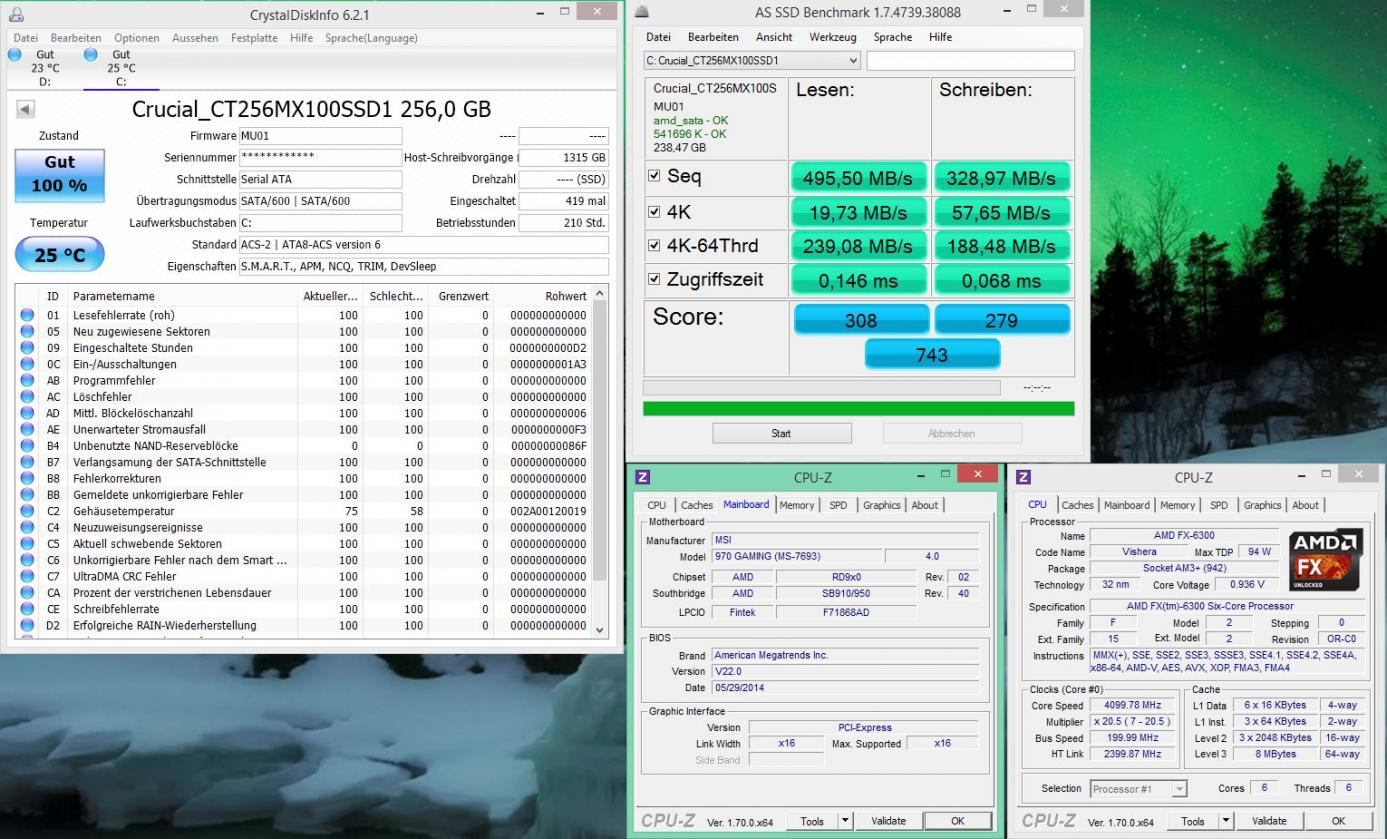Click the 4K write result 57,65 MB/s
This screenshot has height=839, width=1387.
[x=1002, y=212]
